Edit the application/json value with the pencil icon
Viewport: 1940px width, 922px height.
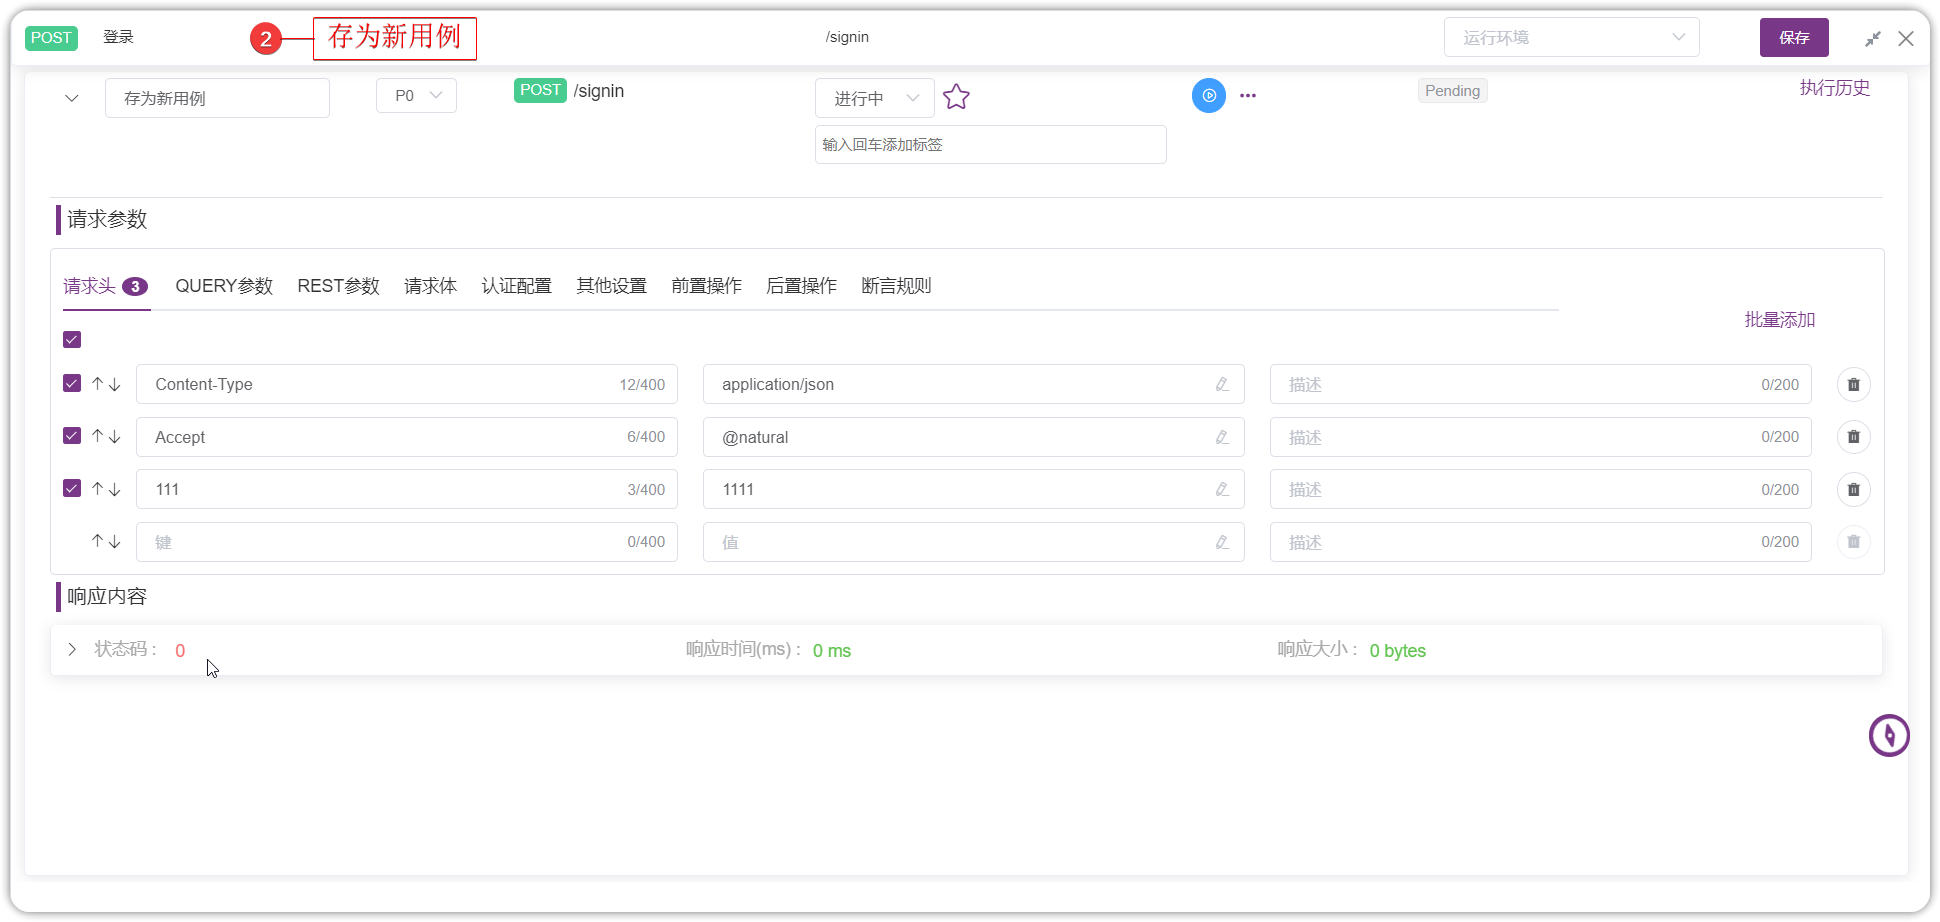tap(1222, 384)
